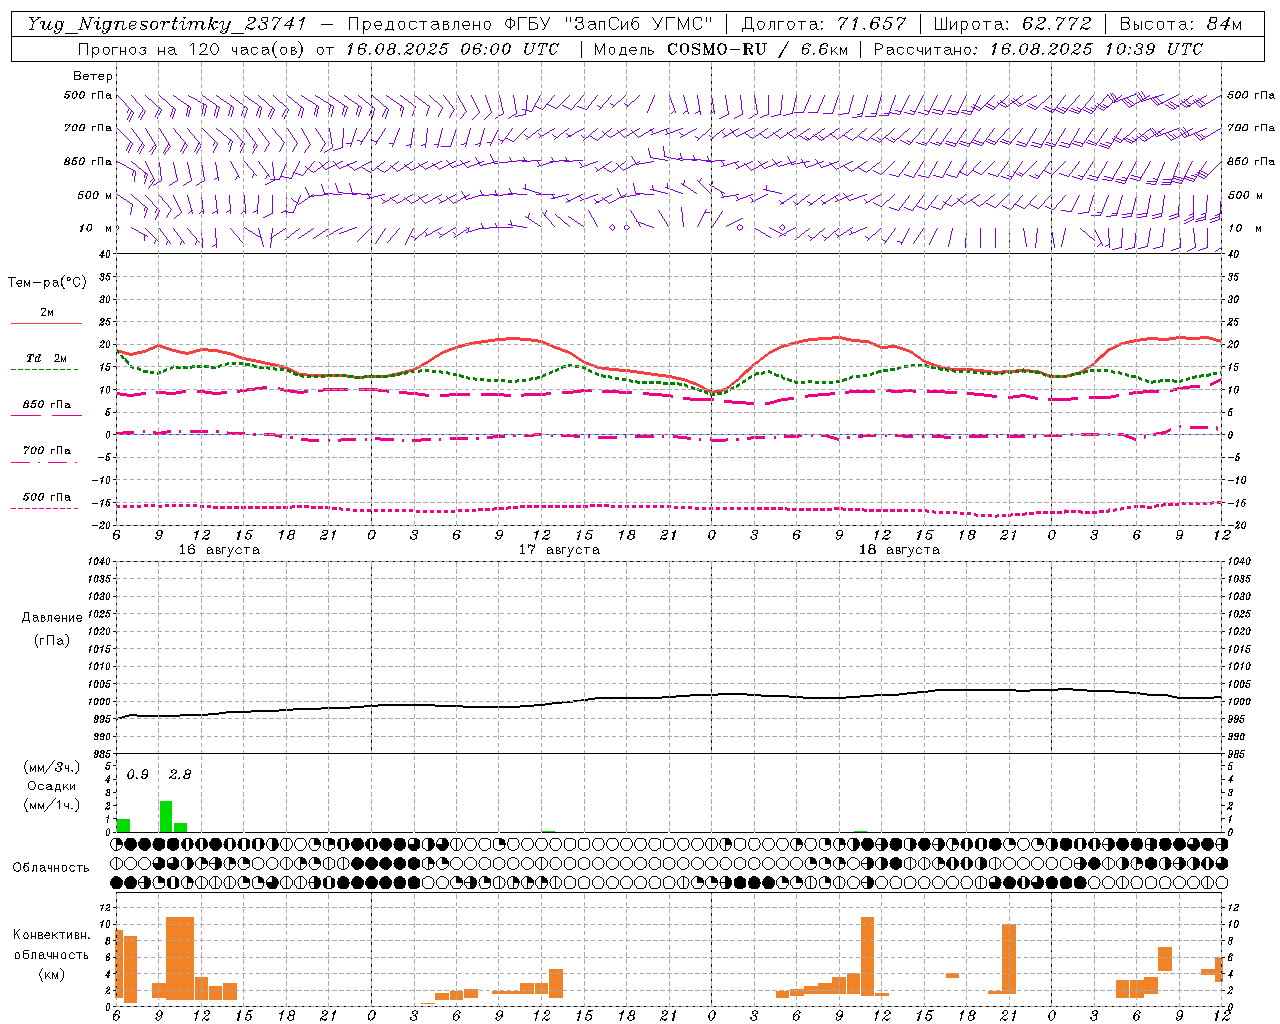Click the station title Yug_Nignesortimky_23741
Image resolution: width=1280 pixels, height=1024 pixels.
pos(167,24)
